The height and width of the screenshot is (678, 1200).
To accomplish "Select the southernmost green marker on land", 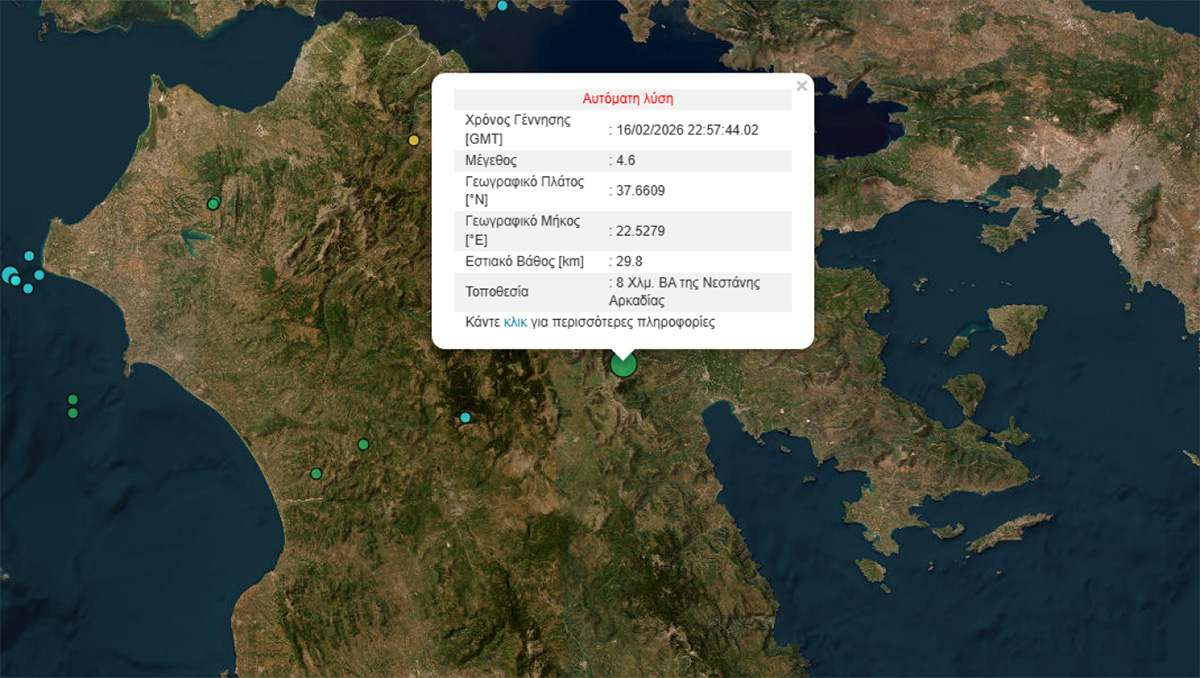I will [x=316, y=474].
